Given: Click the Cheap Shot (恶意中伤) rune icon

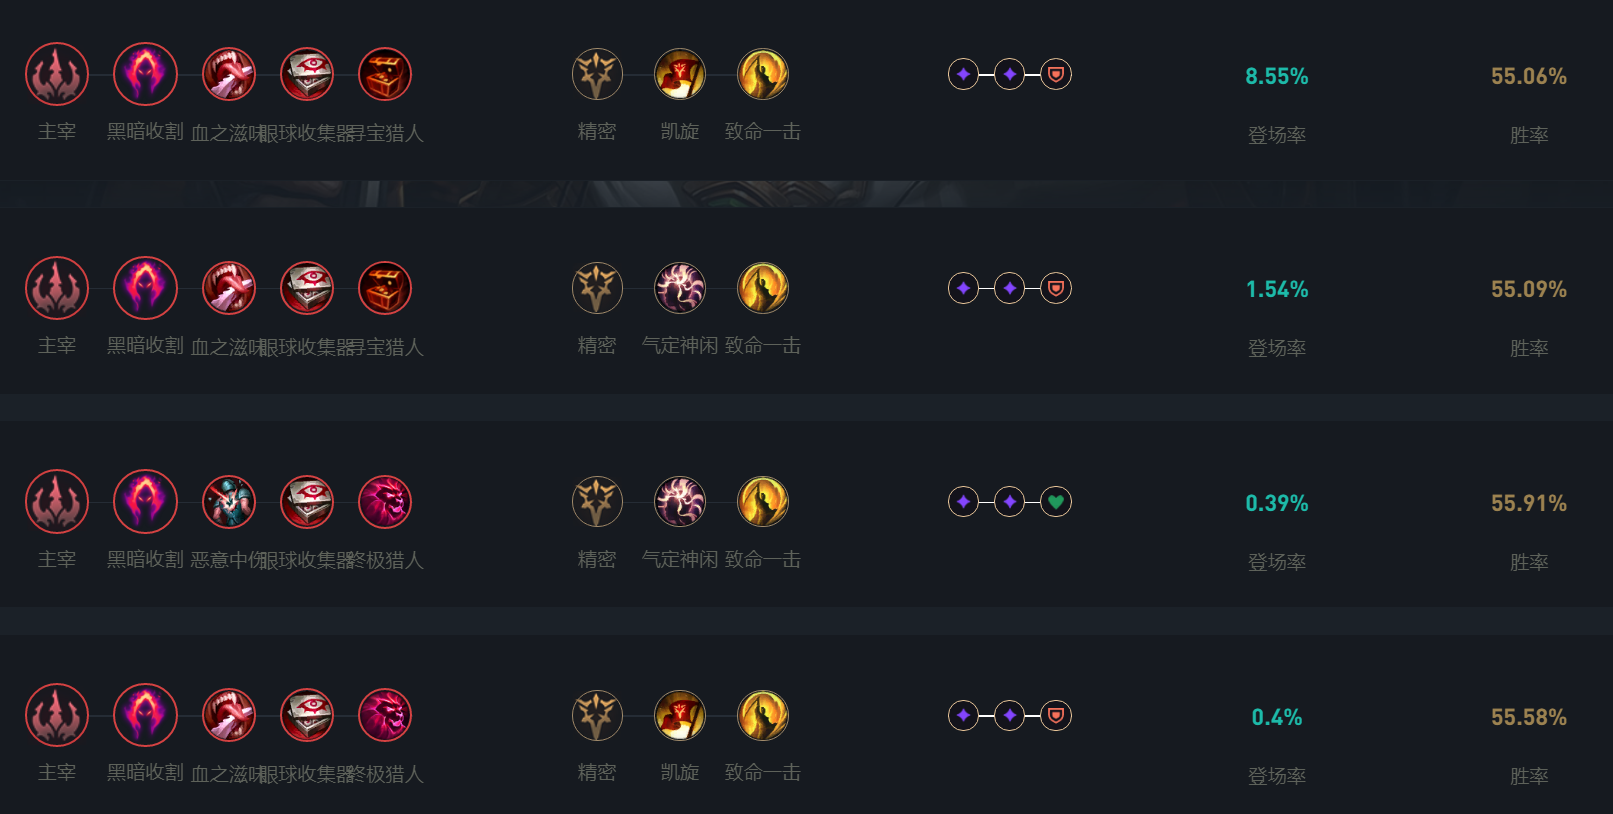Looking at the screenshot, I should click(229, 502).
